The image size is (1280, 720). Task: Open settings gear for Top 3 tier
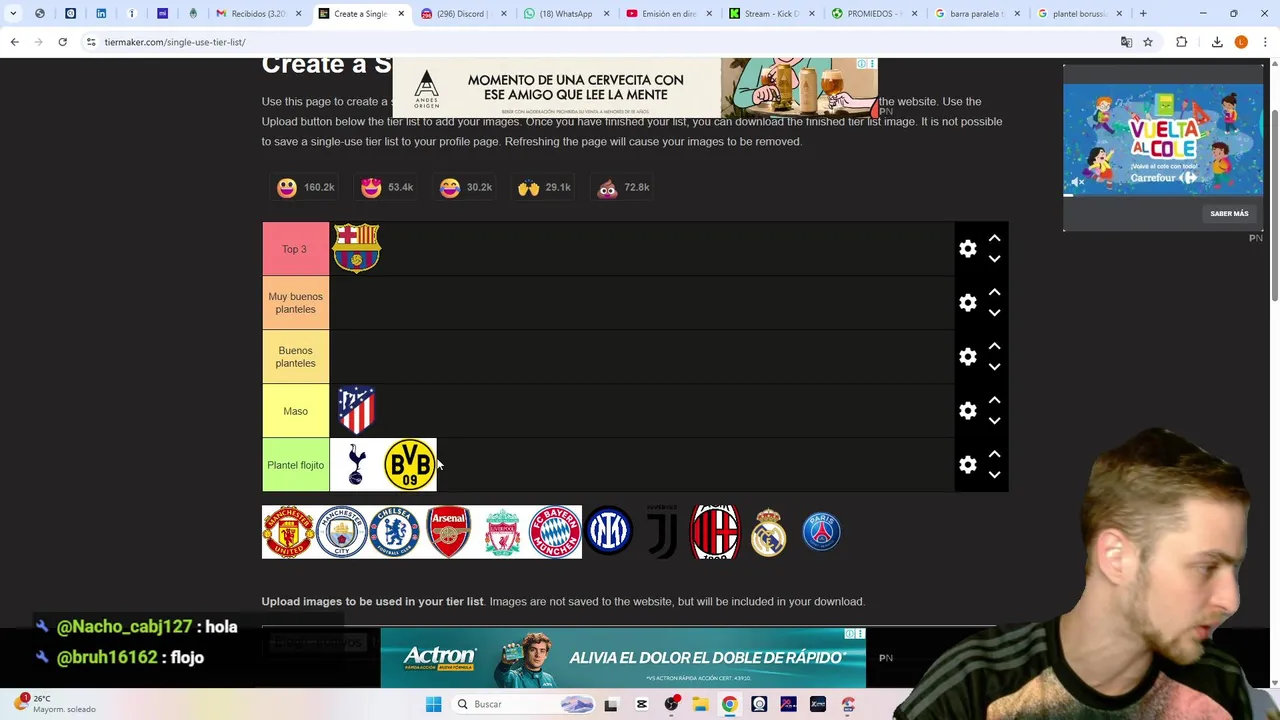967,248
